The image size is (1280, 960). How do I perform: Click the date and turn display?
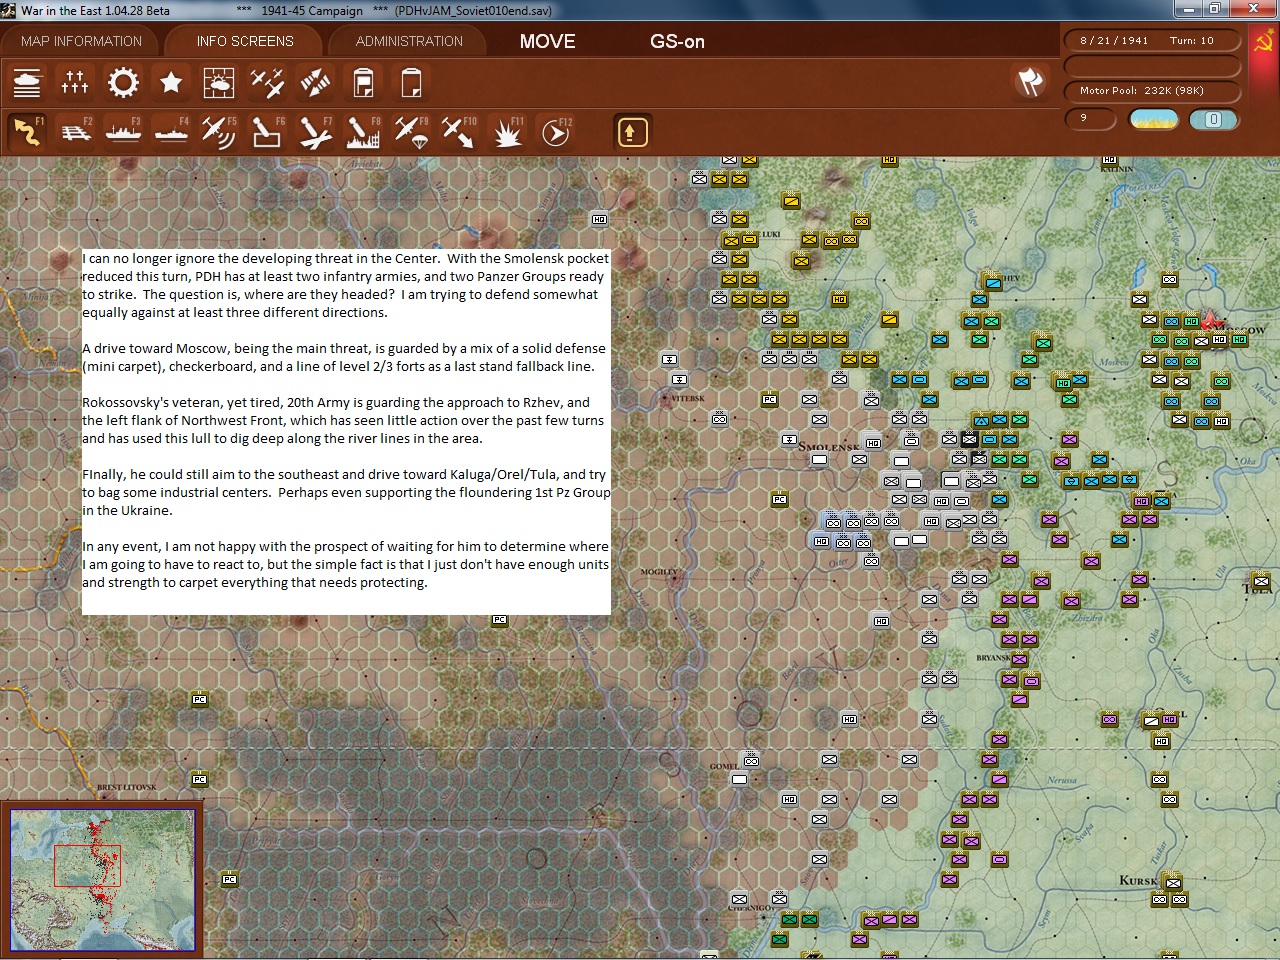click(x=1151, y=41)
